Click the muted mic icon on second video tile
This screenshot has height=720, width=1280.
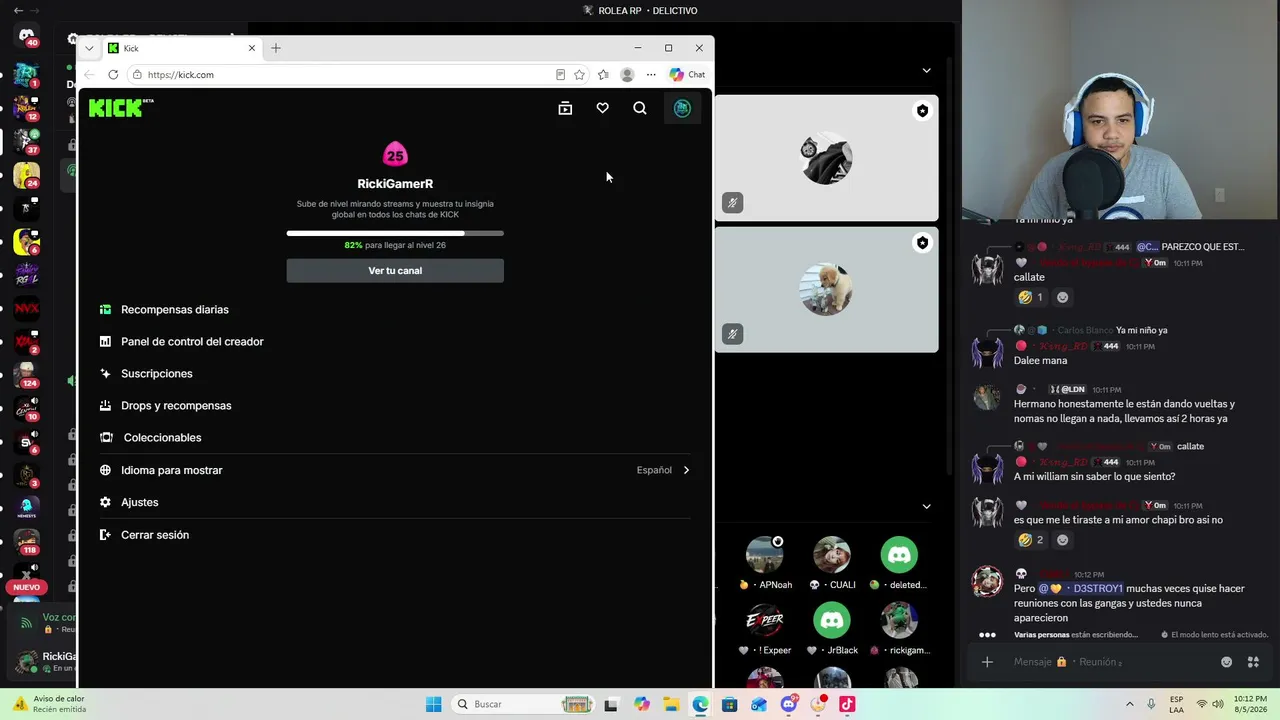732,334
